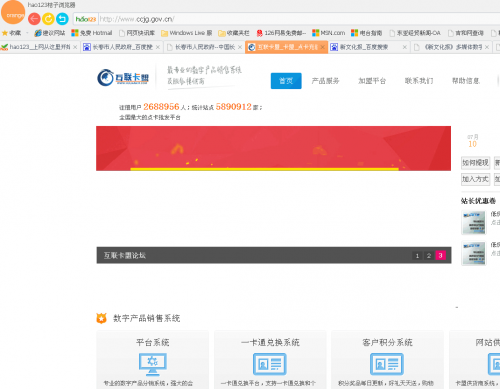The height and width of the screenshot is (389, 500).
Task: Click the orange badge beside 数字产品销售系统
Action: (101, 318)
